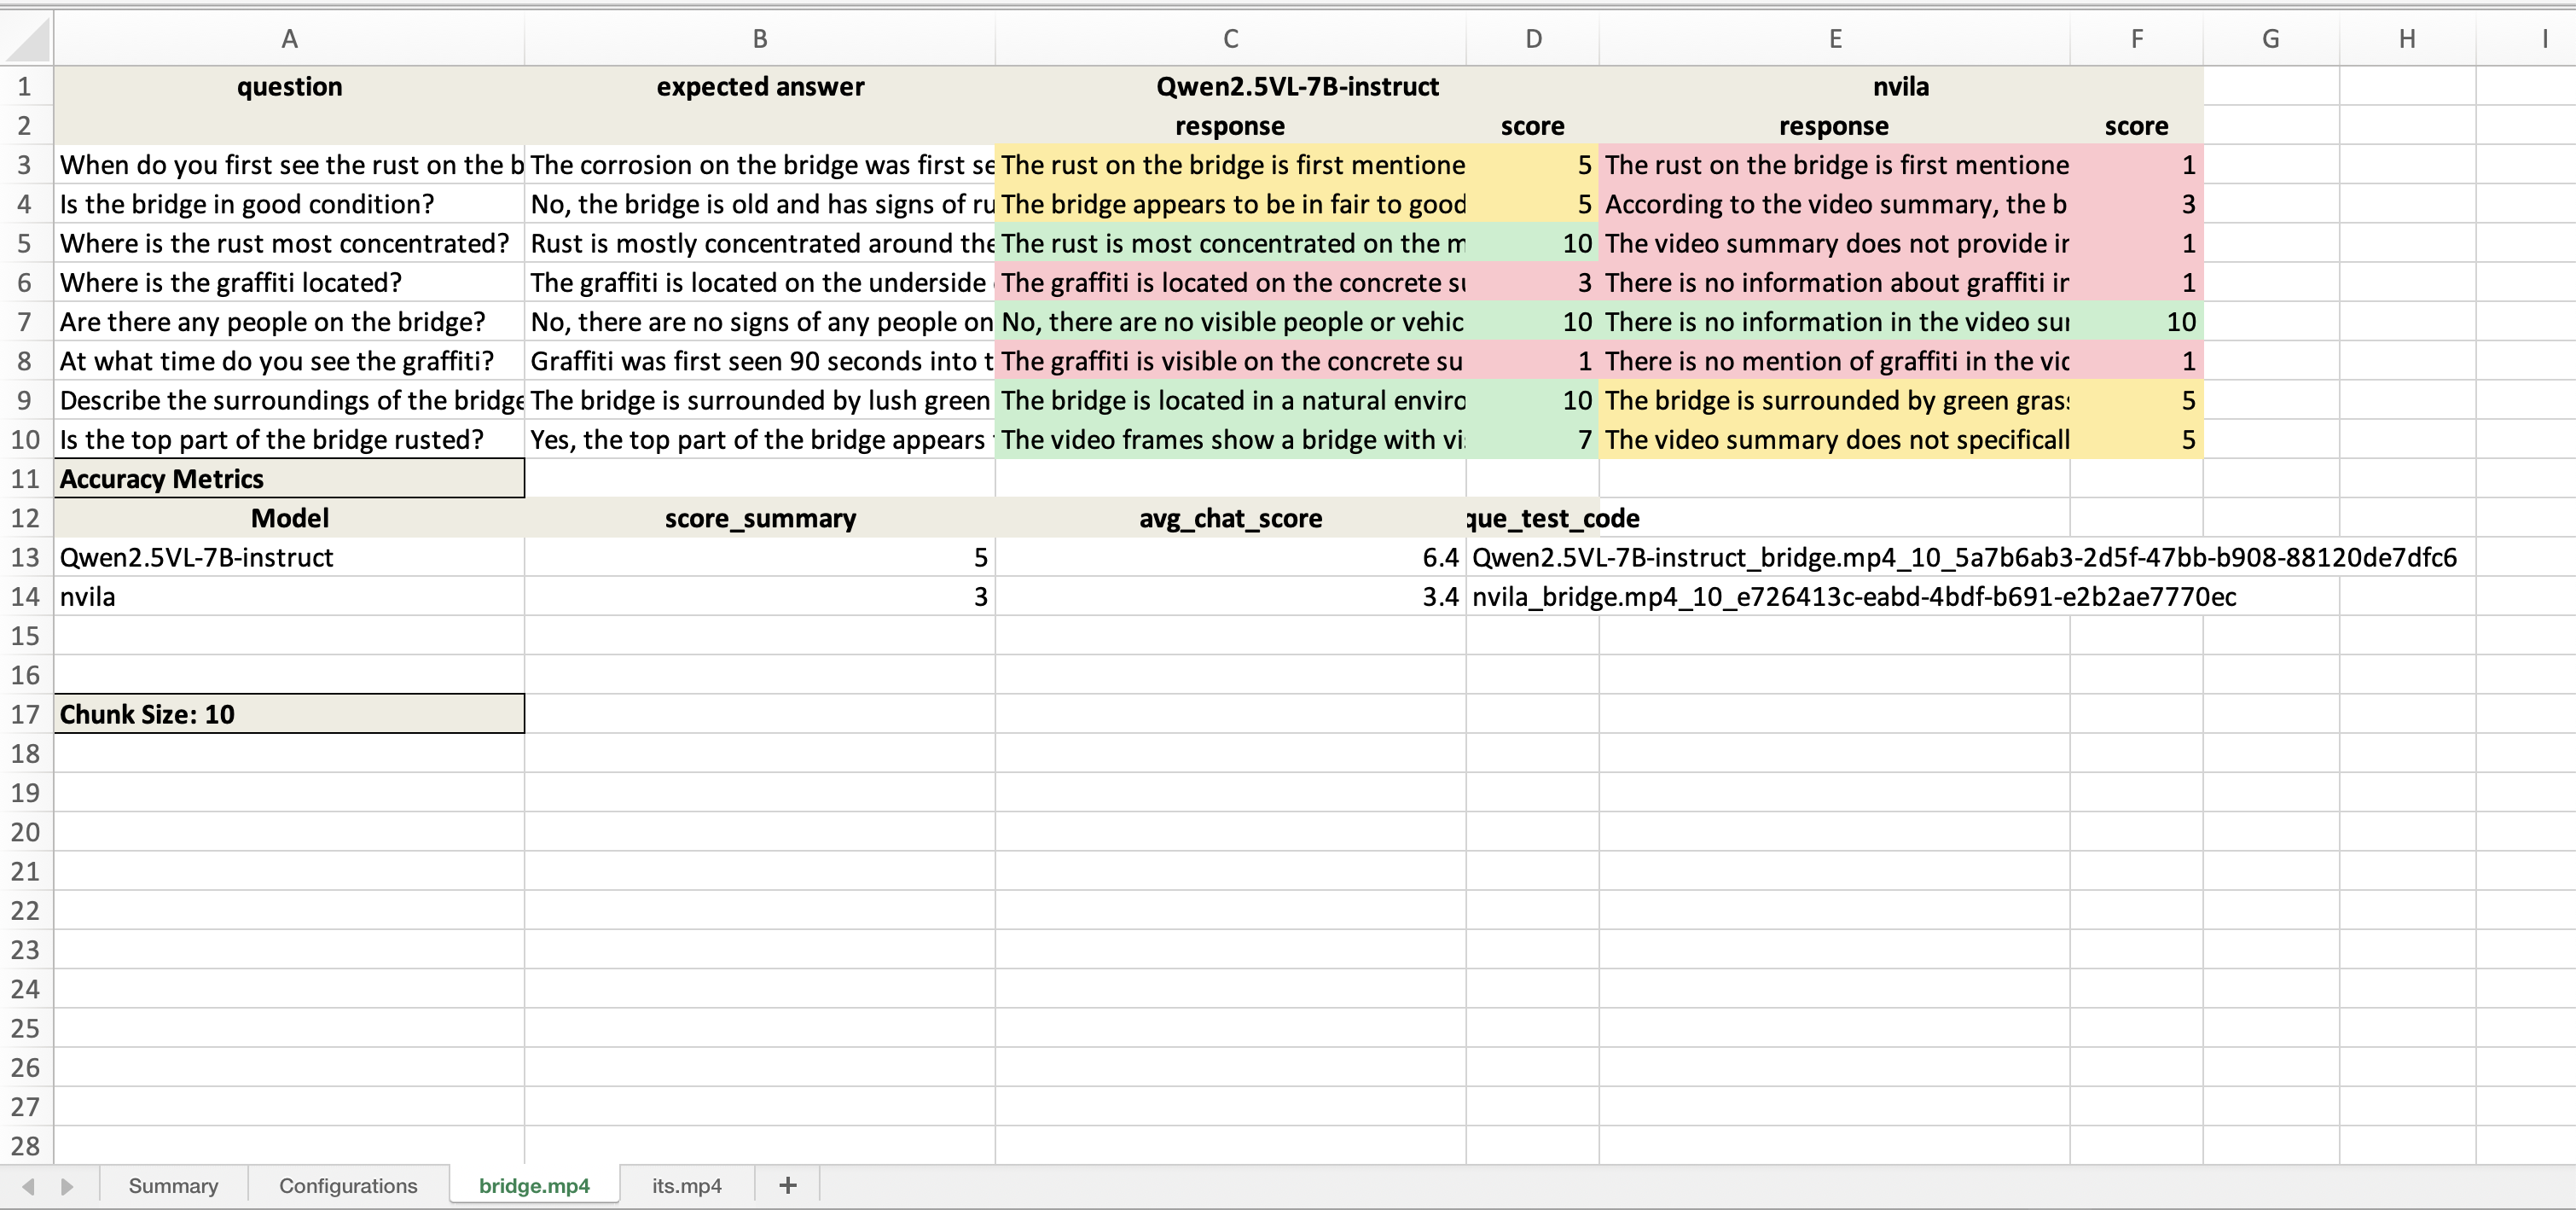
Task: Switch to the its.mp4 sheet tab
Action: tap(686, 1185)
